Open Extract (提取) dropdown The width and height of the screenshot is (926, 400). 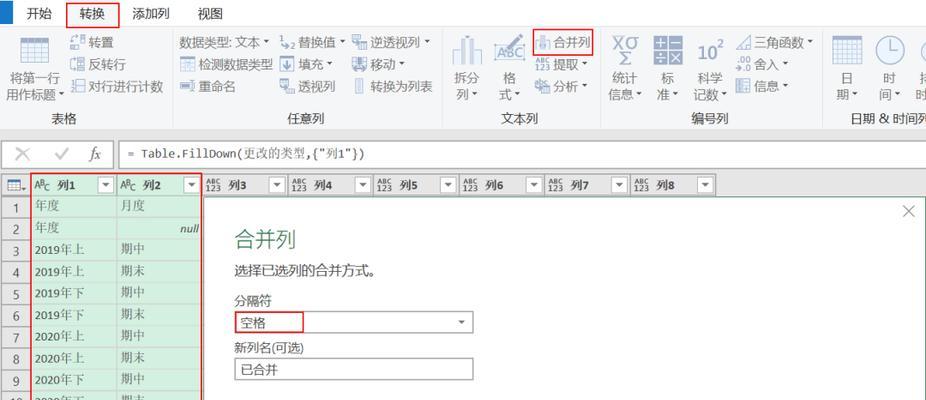click(x=561, y=64)
